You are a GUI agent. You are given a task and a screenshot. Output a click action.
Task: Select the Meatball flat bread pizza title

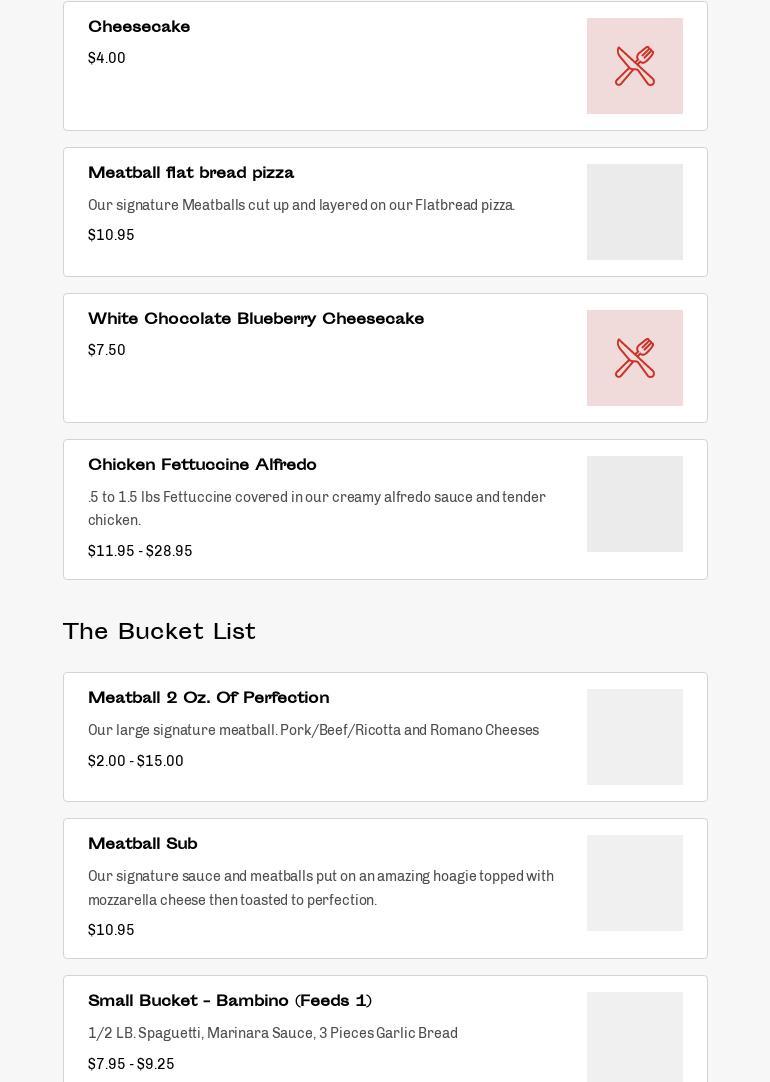click(x=191, y=173)
